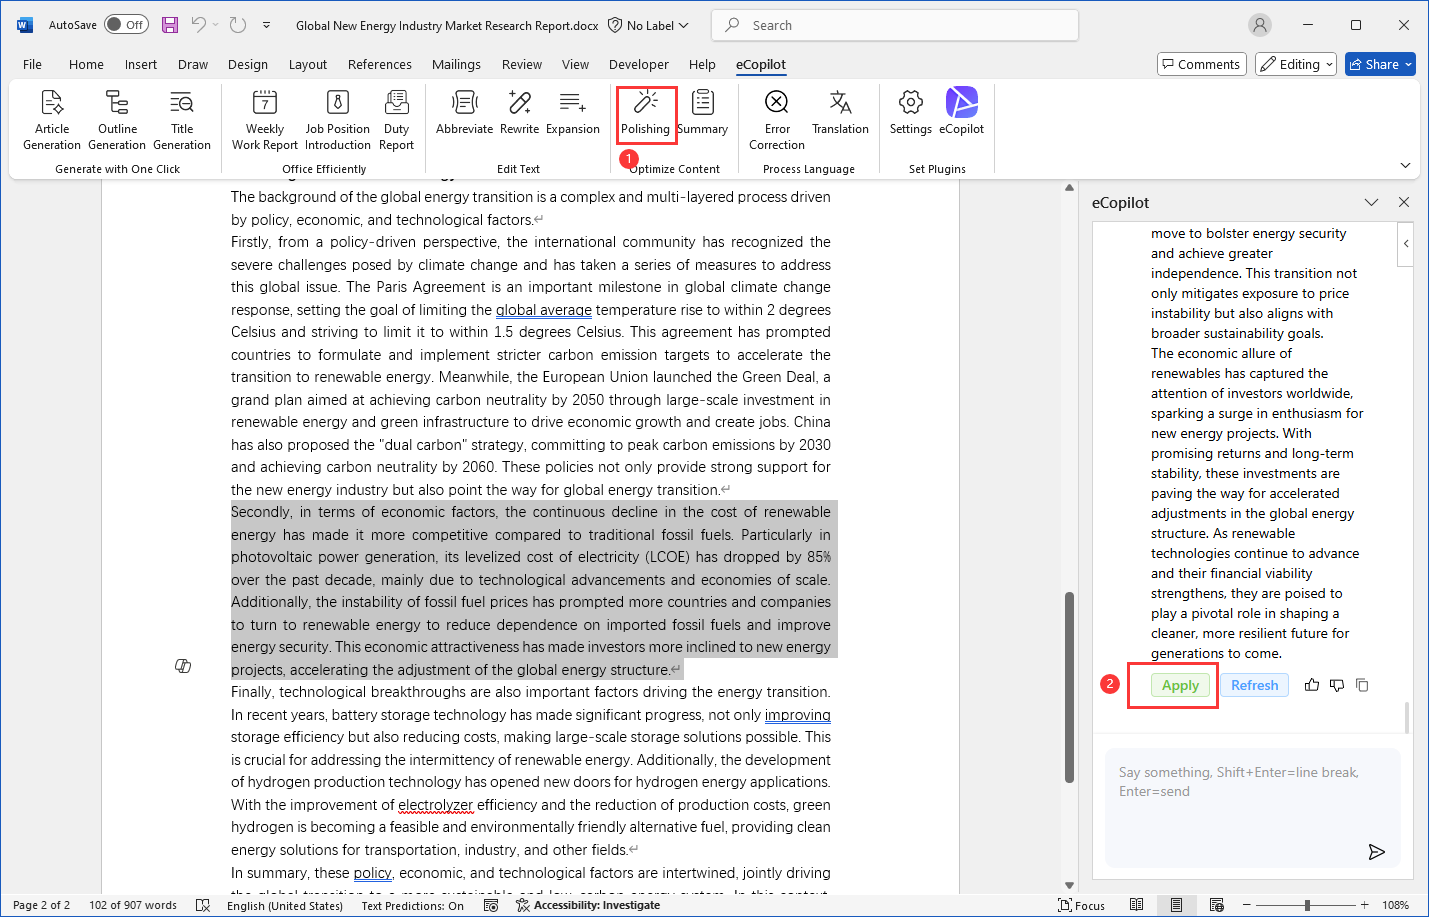The height and width of the screenshot is (917, 1429).
Task: Collapse the ribbon with the chevron
Action: click(x=1406, y=165)
